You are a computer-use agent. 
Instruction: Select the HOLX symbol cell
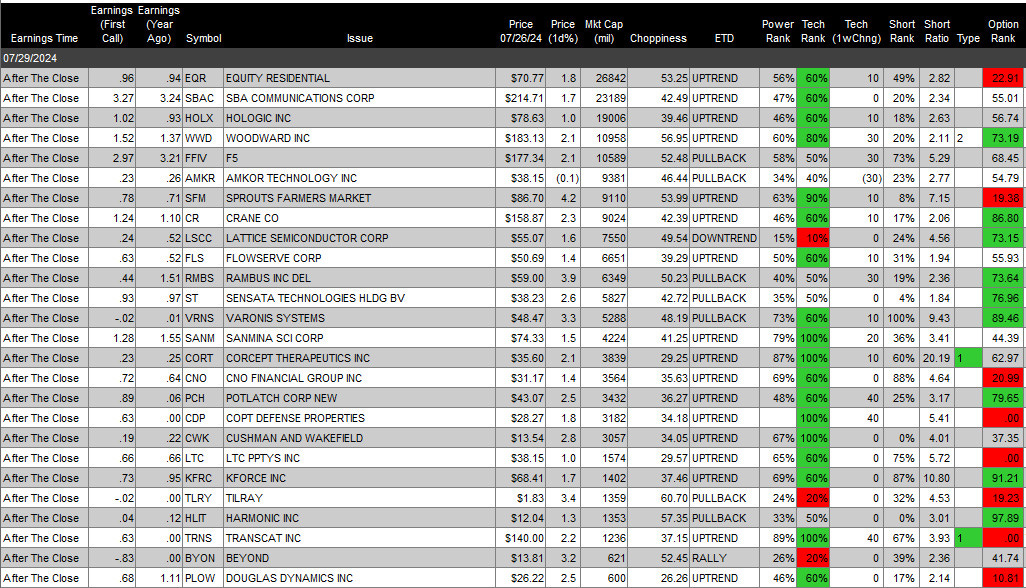point(203,118)
